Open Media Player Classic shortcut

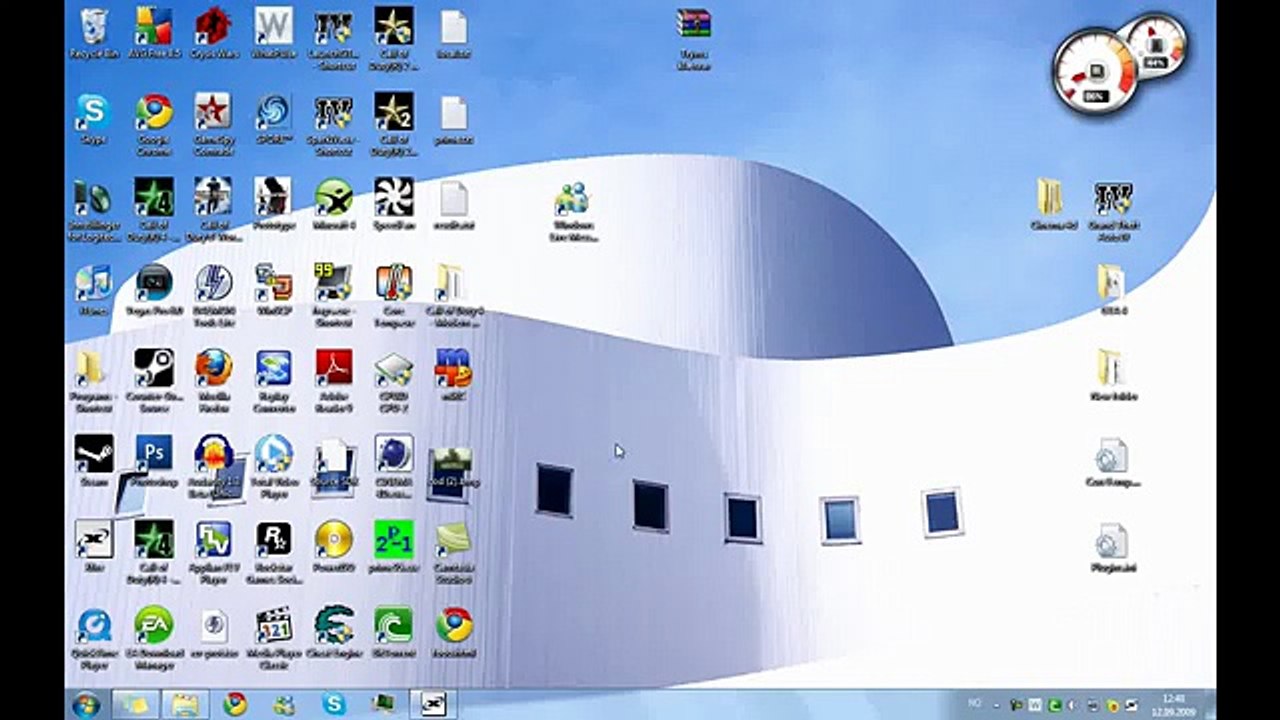coord(273,639)
